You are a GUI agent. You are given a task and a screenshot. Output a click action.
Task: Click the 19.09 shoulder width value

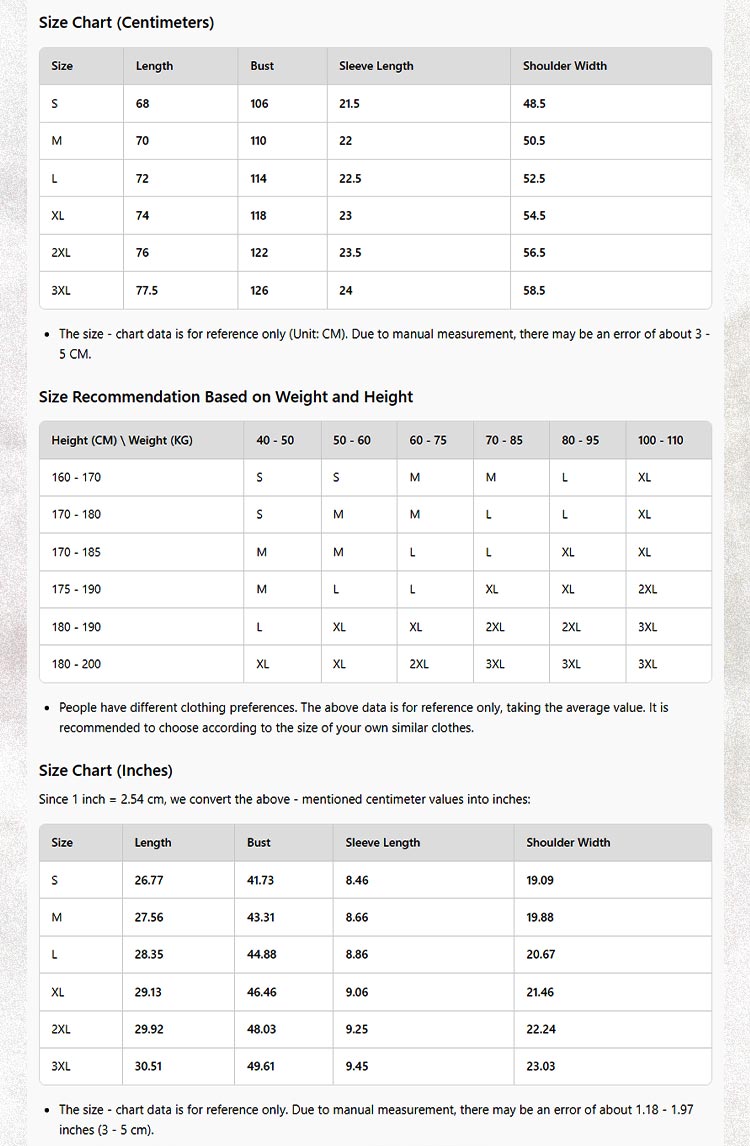[540, 880]
